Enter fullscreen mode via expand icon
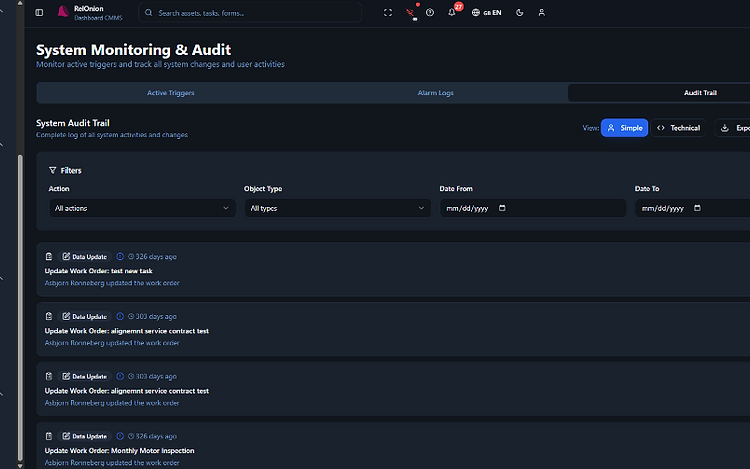 pyautogui.click(x=388, y=13)
